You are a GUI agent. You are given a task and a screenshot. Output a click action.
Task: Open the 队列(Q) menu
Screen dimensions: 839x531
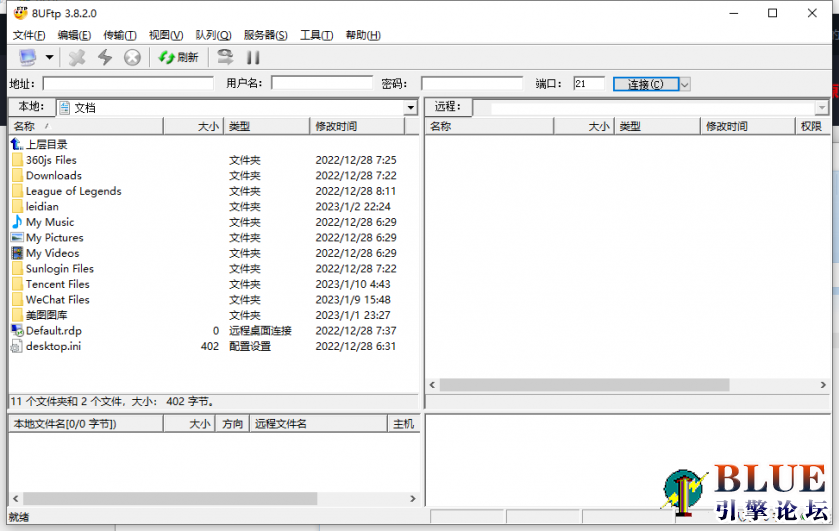point(213,35)
